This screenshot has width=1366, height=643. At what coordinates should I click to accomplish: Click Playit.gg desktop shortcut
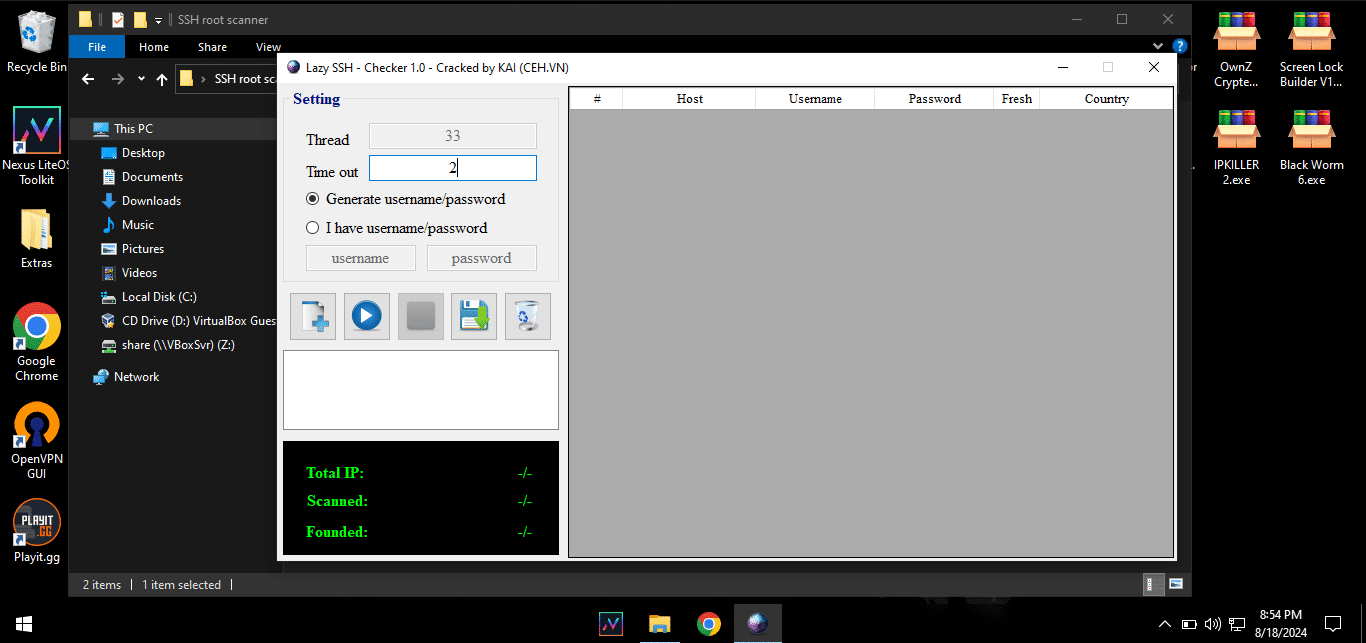click(x=36, y=532)
